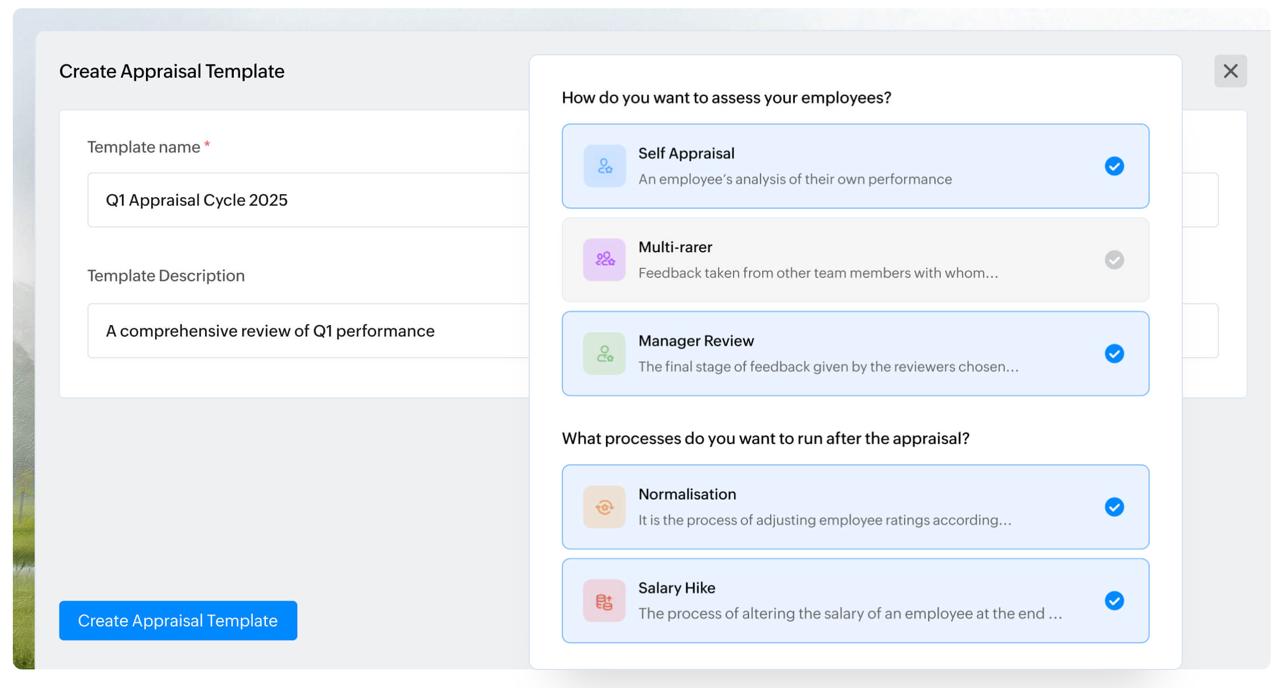Click the orange Normalisation icon

click(x=604, y=507)
